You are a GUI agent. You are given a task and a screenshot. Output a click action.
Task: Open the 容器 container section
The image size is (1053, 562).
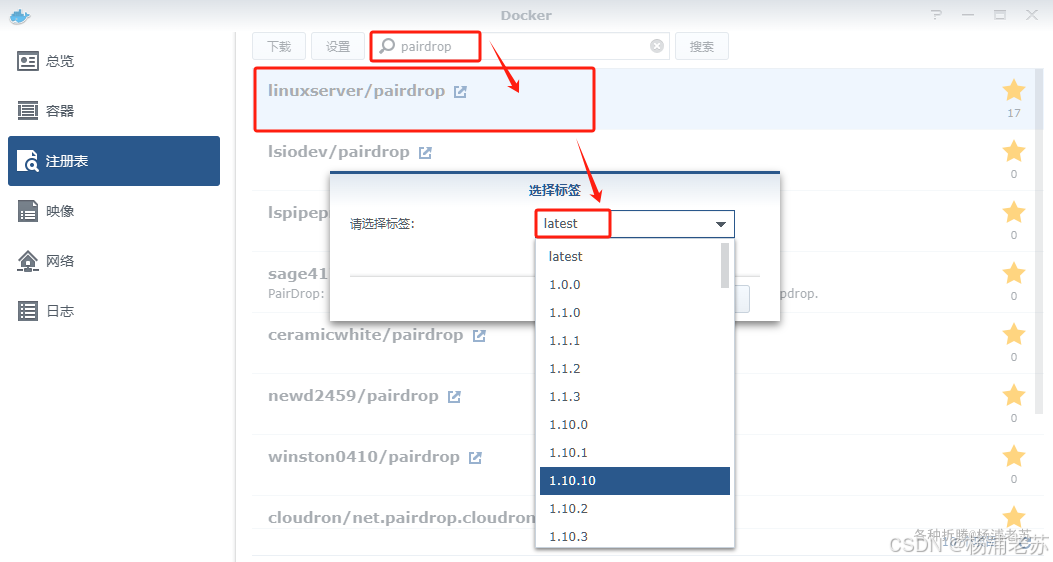click(x=113, y=111)
